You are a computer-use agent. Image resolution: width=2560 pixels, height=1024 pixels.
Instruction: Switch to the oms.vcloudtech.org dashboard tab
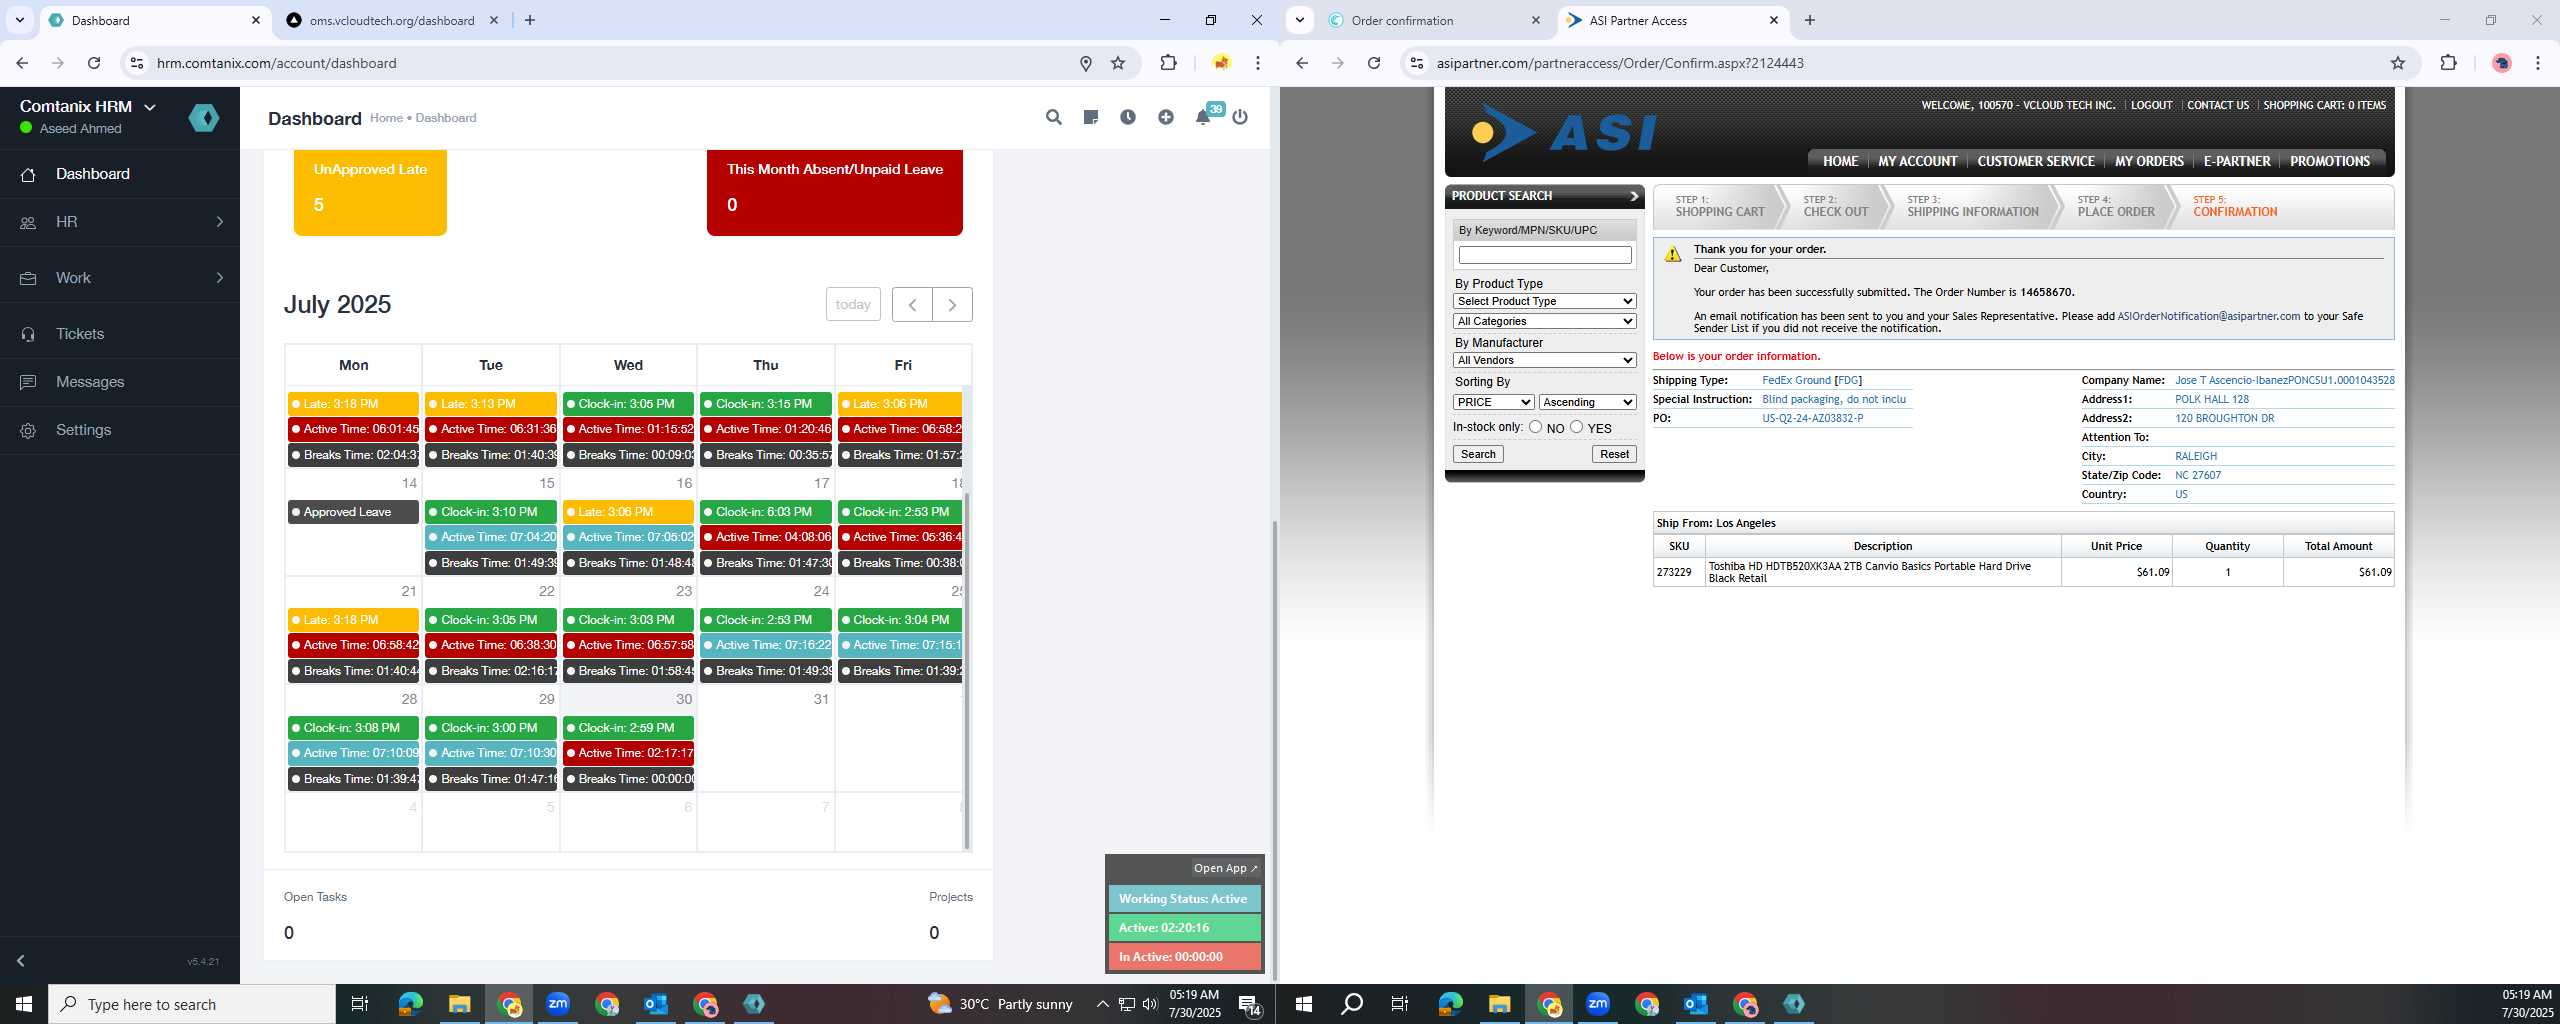(390, 20)
